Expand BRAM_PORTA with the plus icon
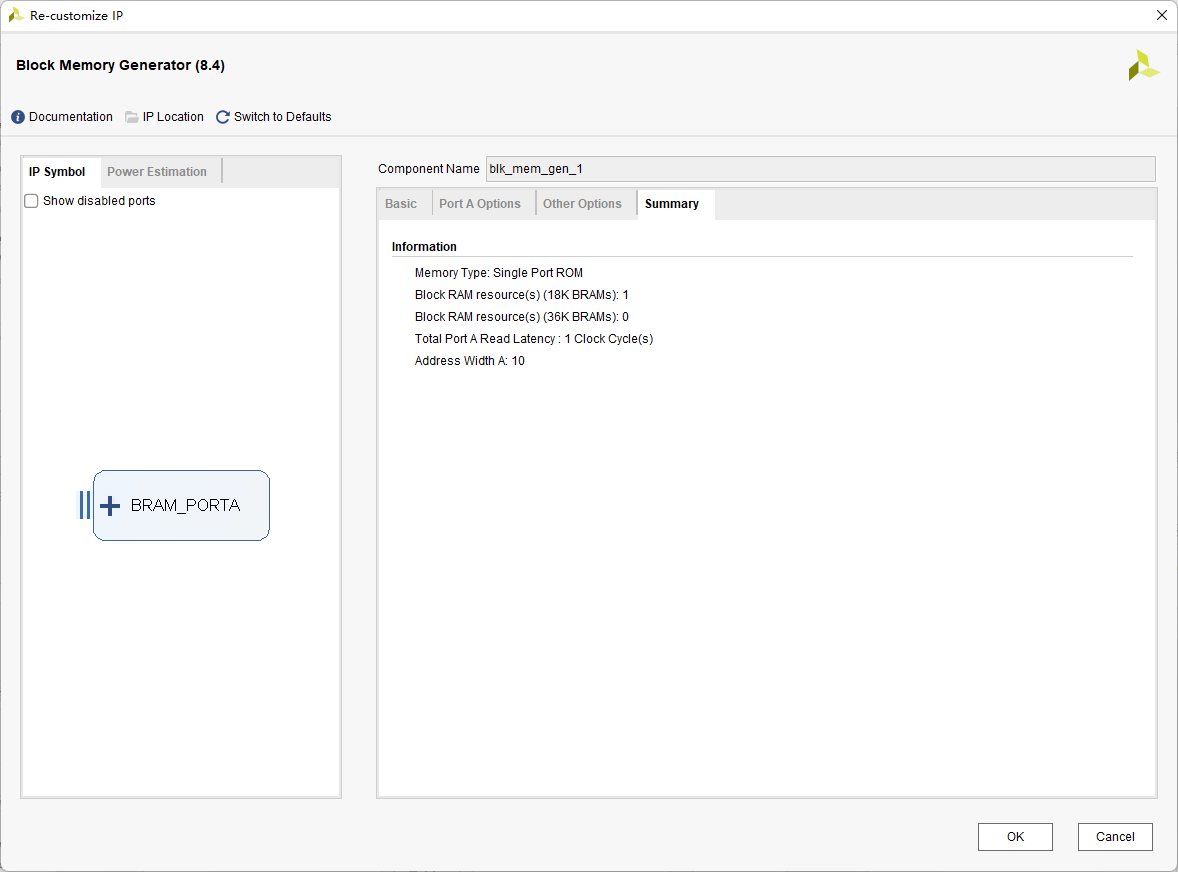Screen dimensions: 1178x872 click(x=110, y=505)
